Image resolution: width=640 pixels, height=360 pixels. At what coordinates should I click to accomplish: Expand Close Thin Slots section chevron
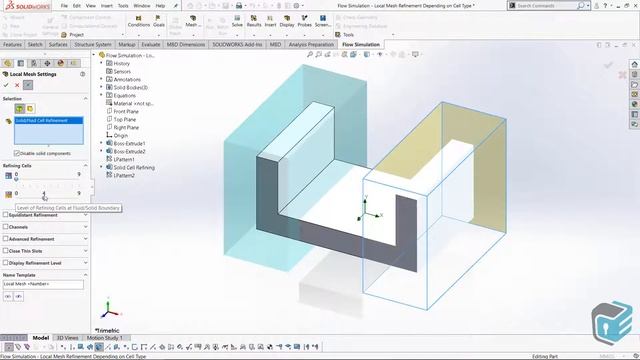click(x=85, y=251)
